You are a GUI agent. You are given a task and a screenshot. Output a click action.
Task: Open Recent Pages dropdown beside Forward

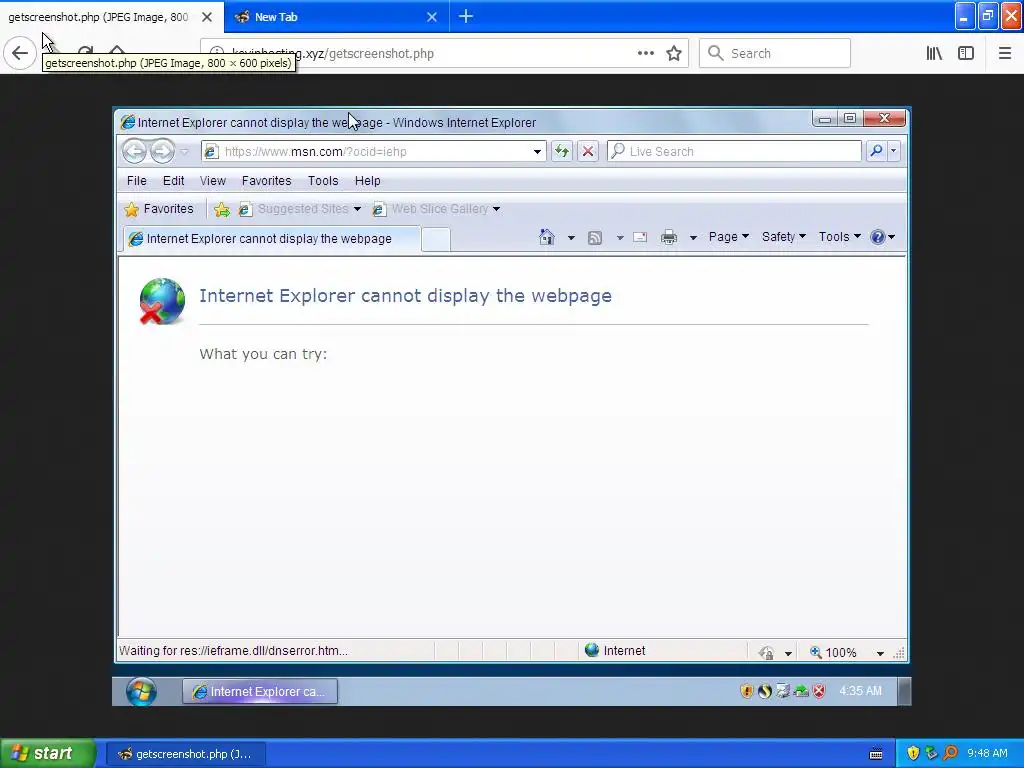[x=185, y=152]
